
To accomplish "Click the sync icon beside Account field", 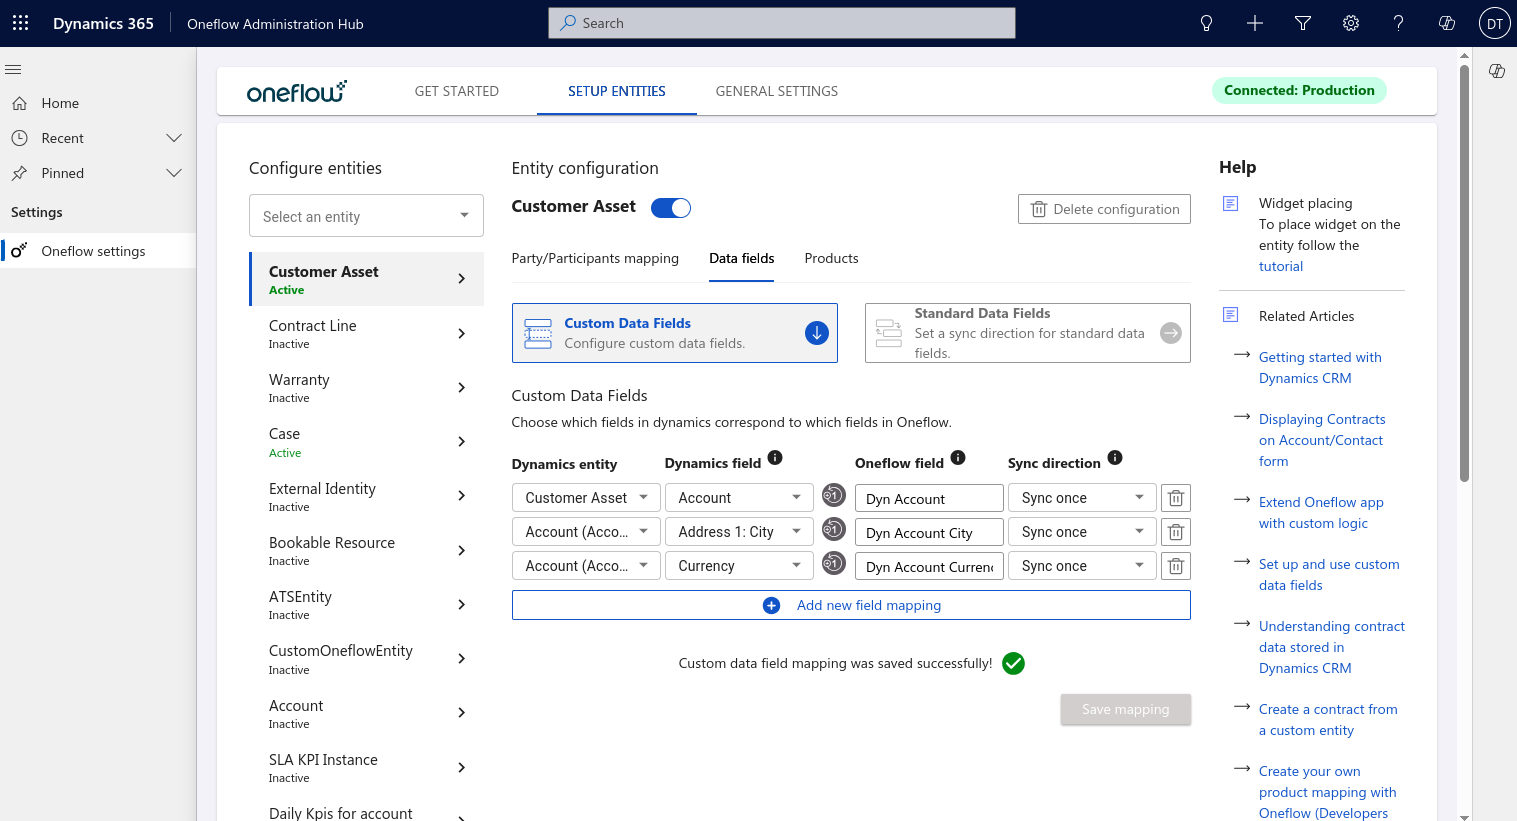I will [x=833, y=495].
